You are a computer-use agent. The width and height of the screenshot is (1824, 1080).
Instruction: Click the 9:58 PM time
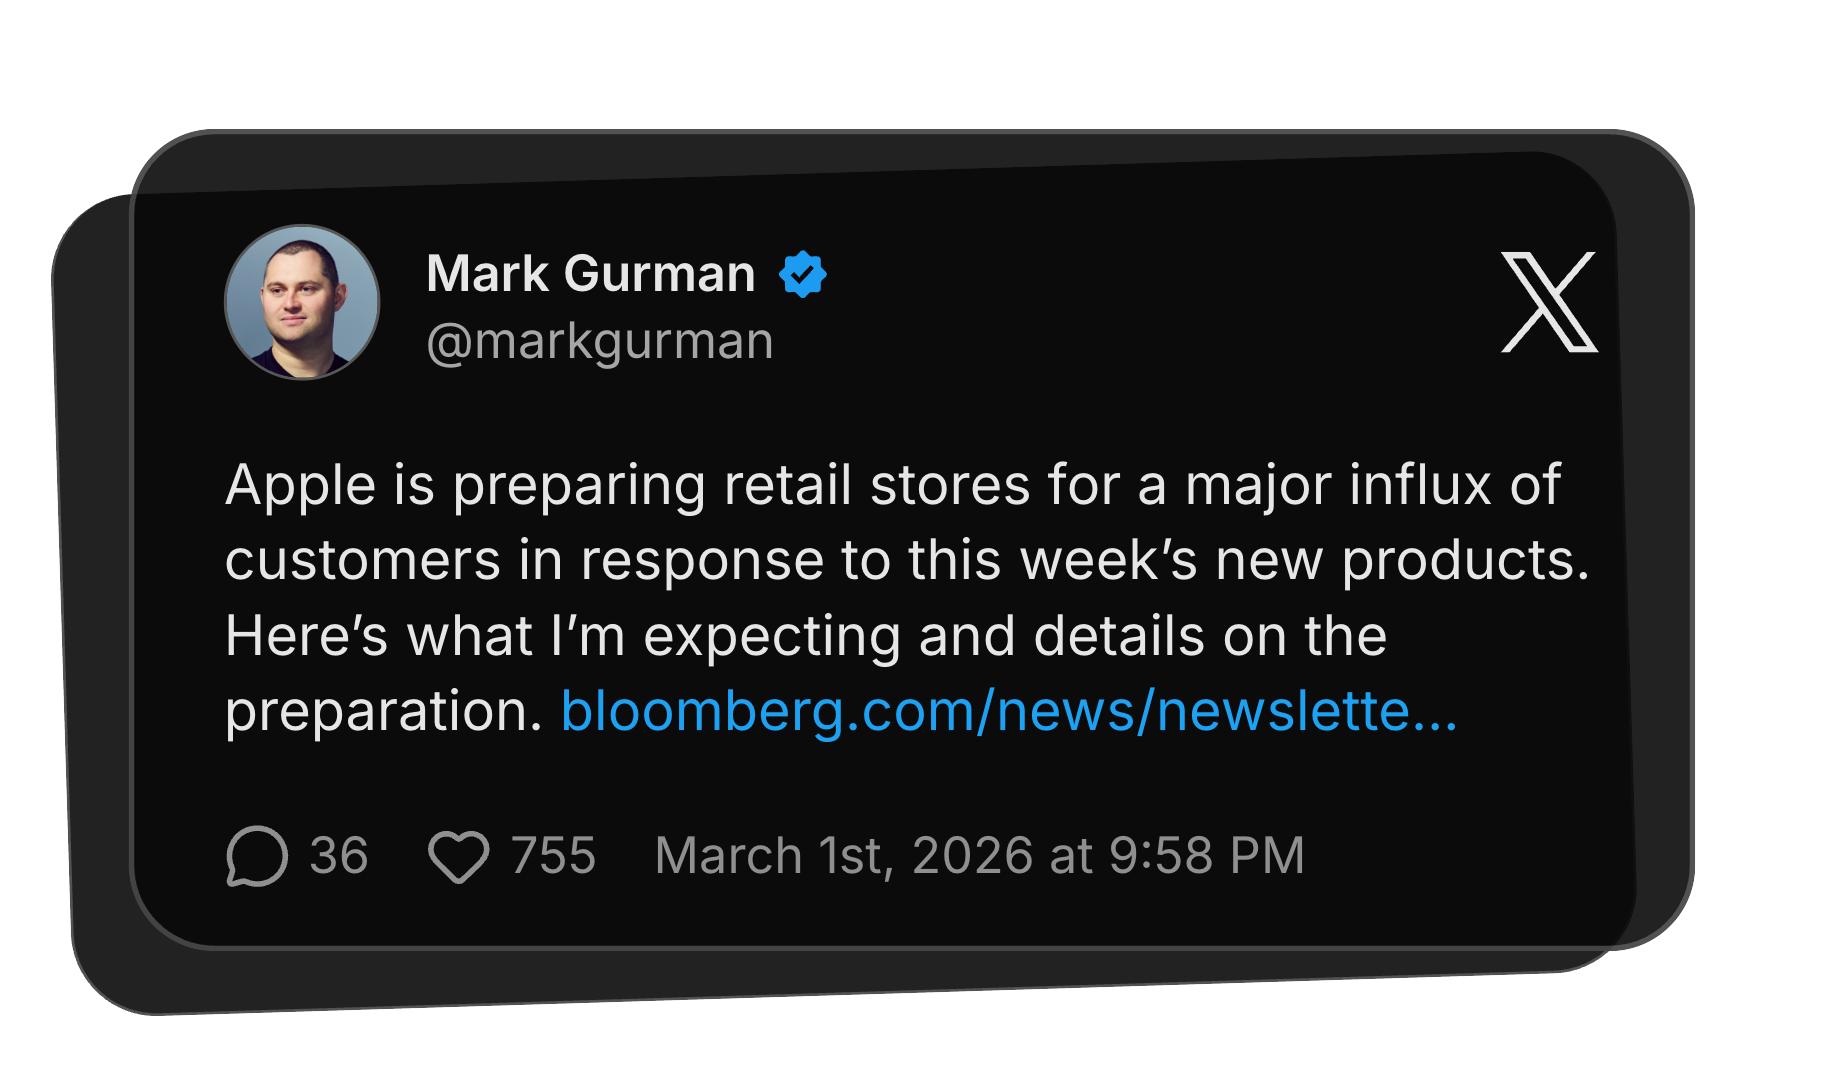click(1206, 856)
